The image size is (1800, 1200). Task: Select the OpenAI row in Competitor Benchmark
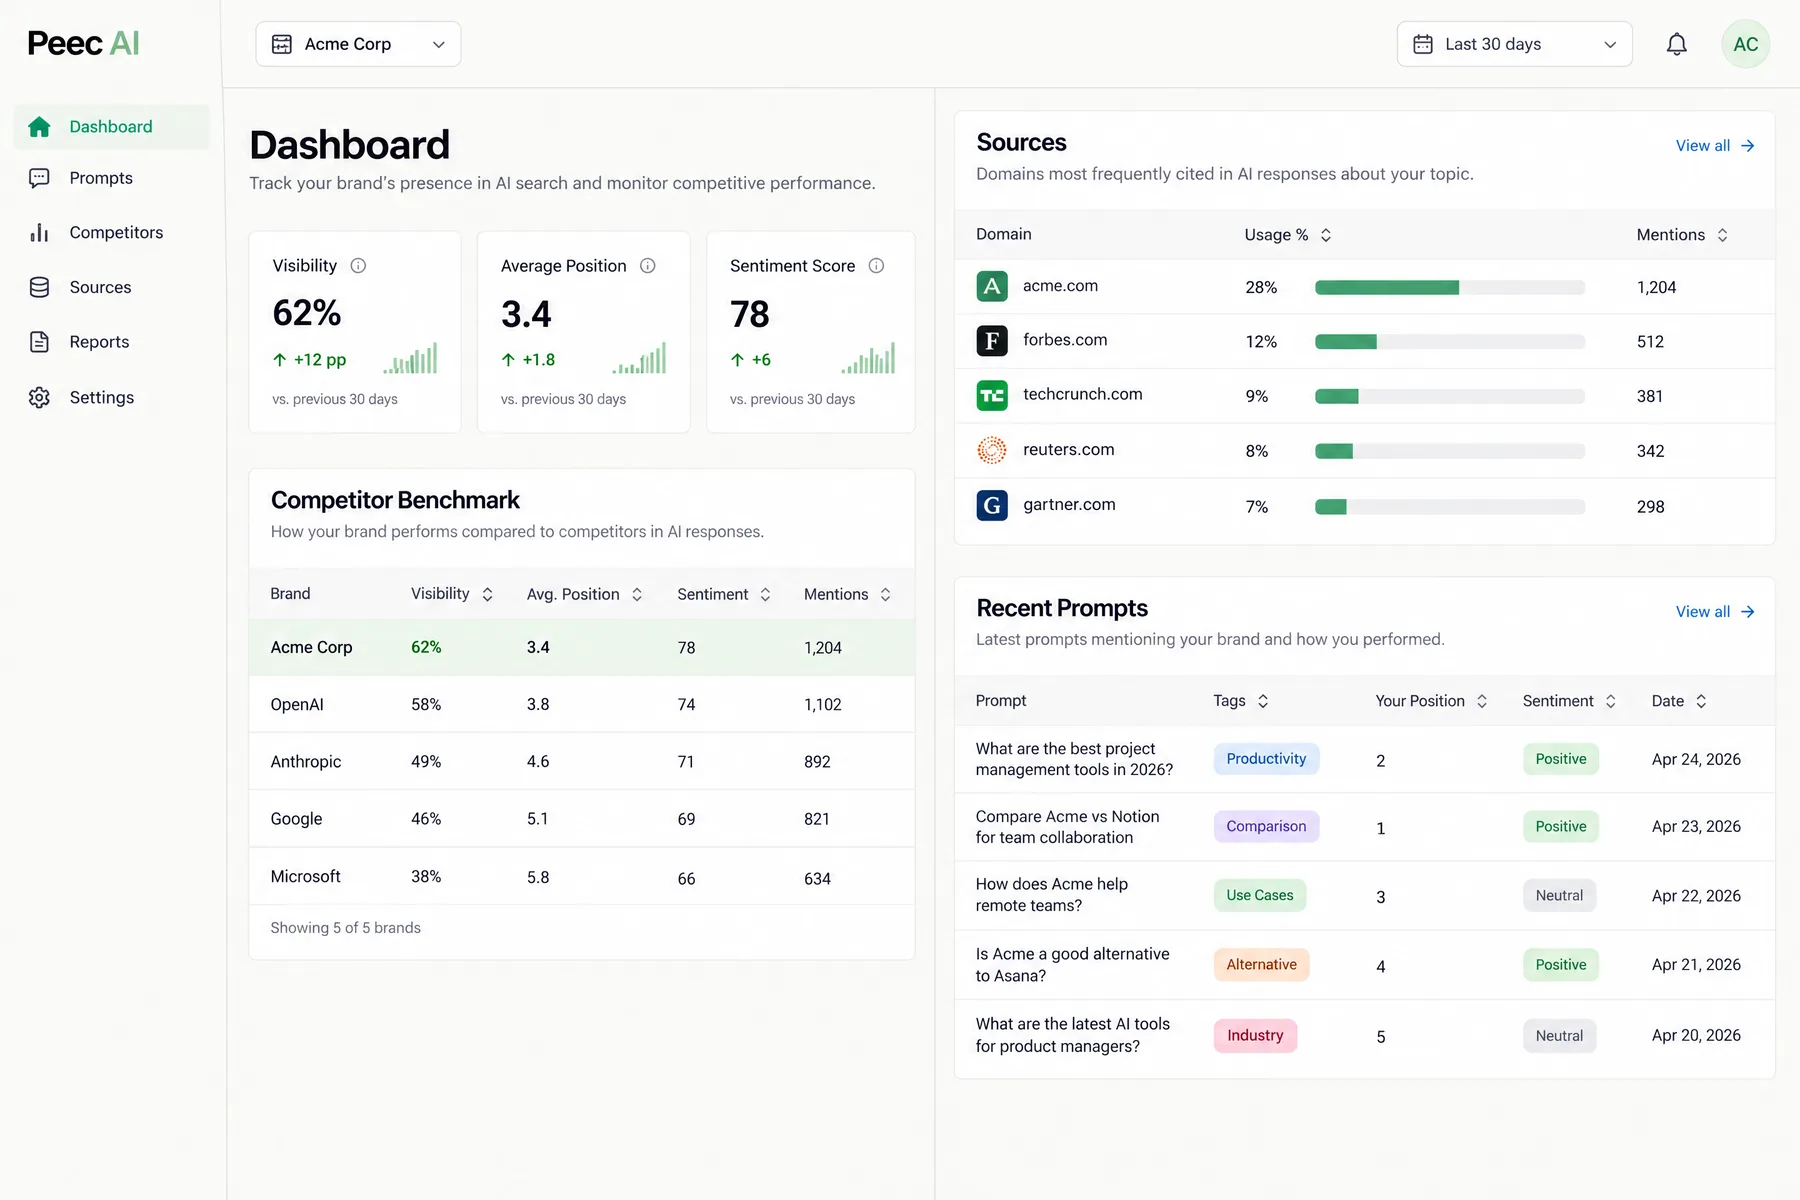coord(582,705)
